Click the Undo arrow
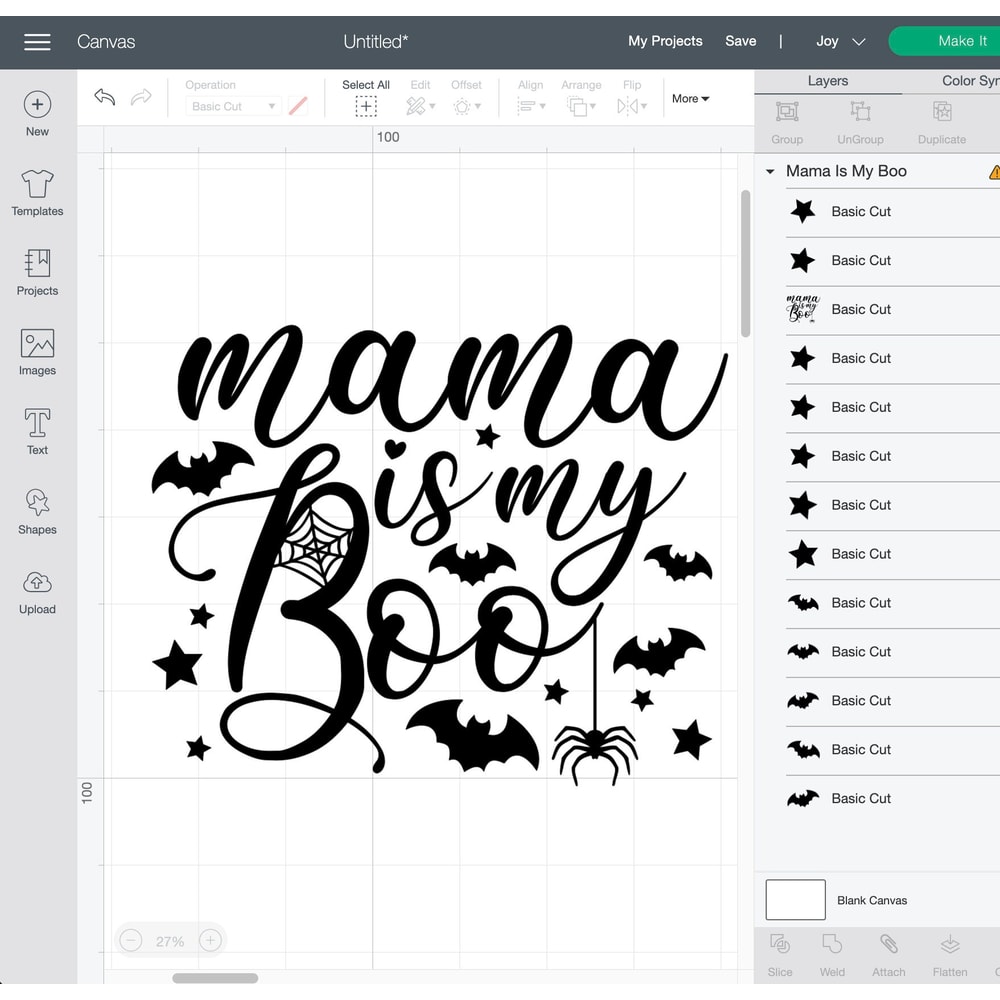This screenshot has width=1000, height=1000. [x=104, y=97]
